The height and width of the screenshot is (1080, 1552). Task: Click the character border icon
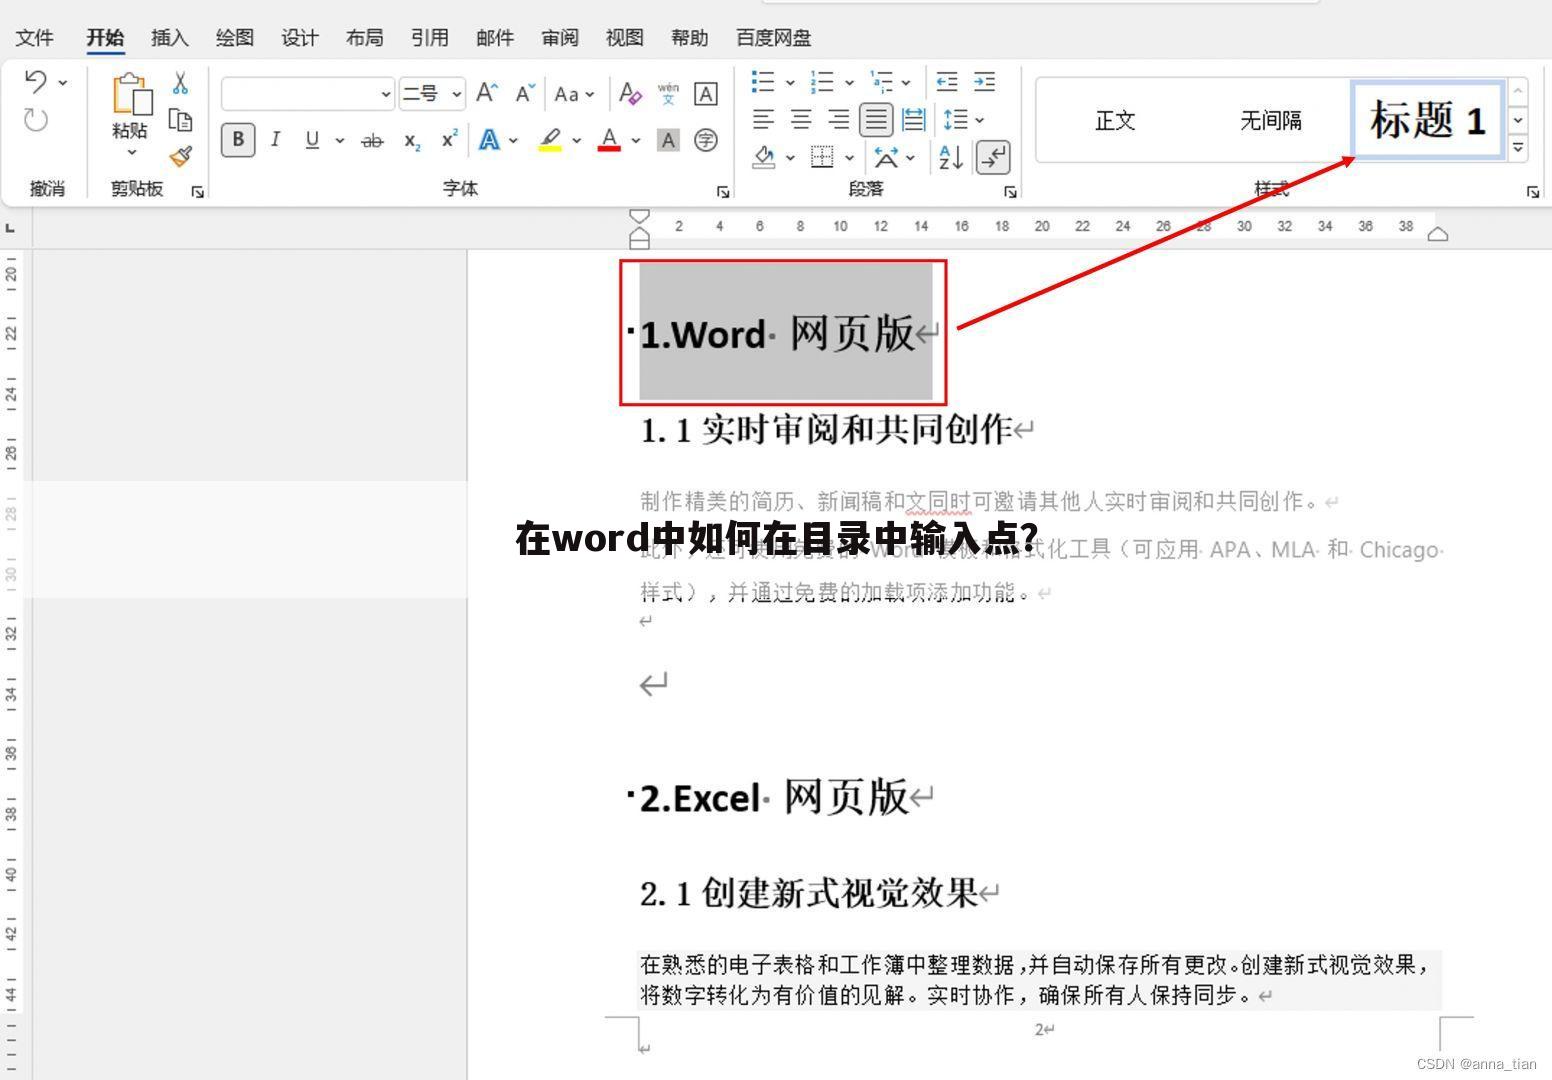(706, 94)
